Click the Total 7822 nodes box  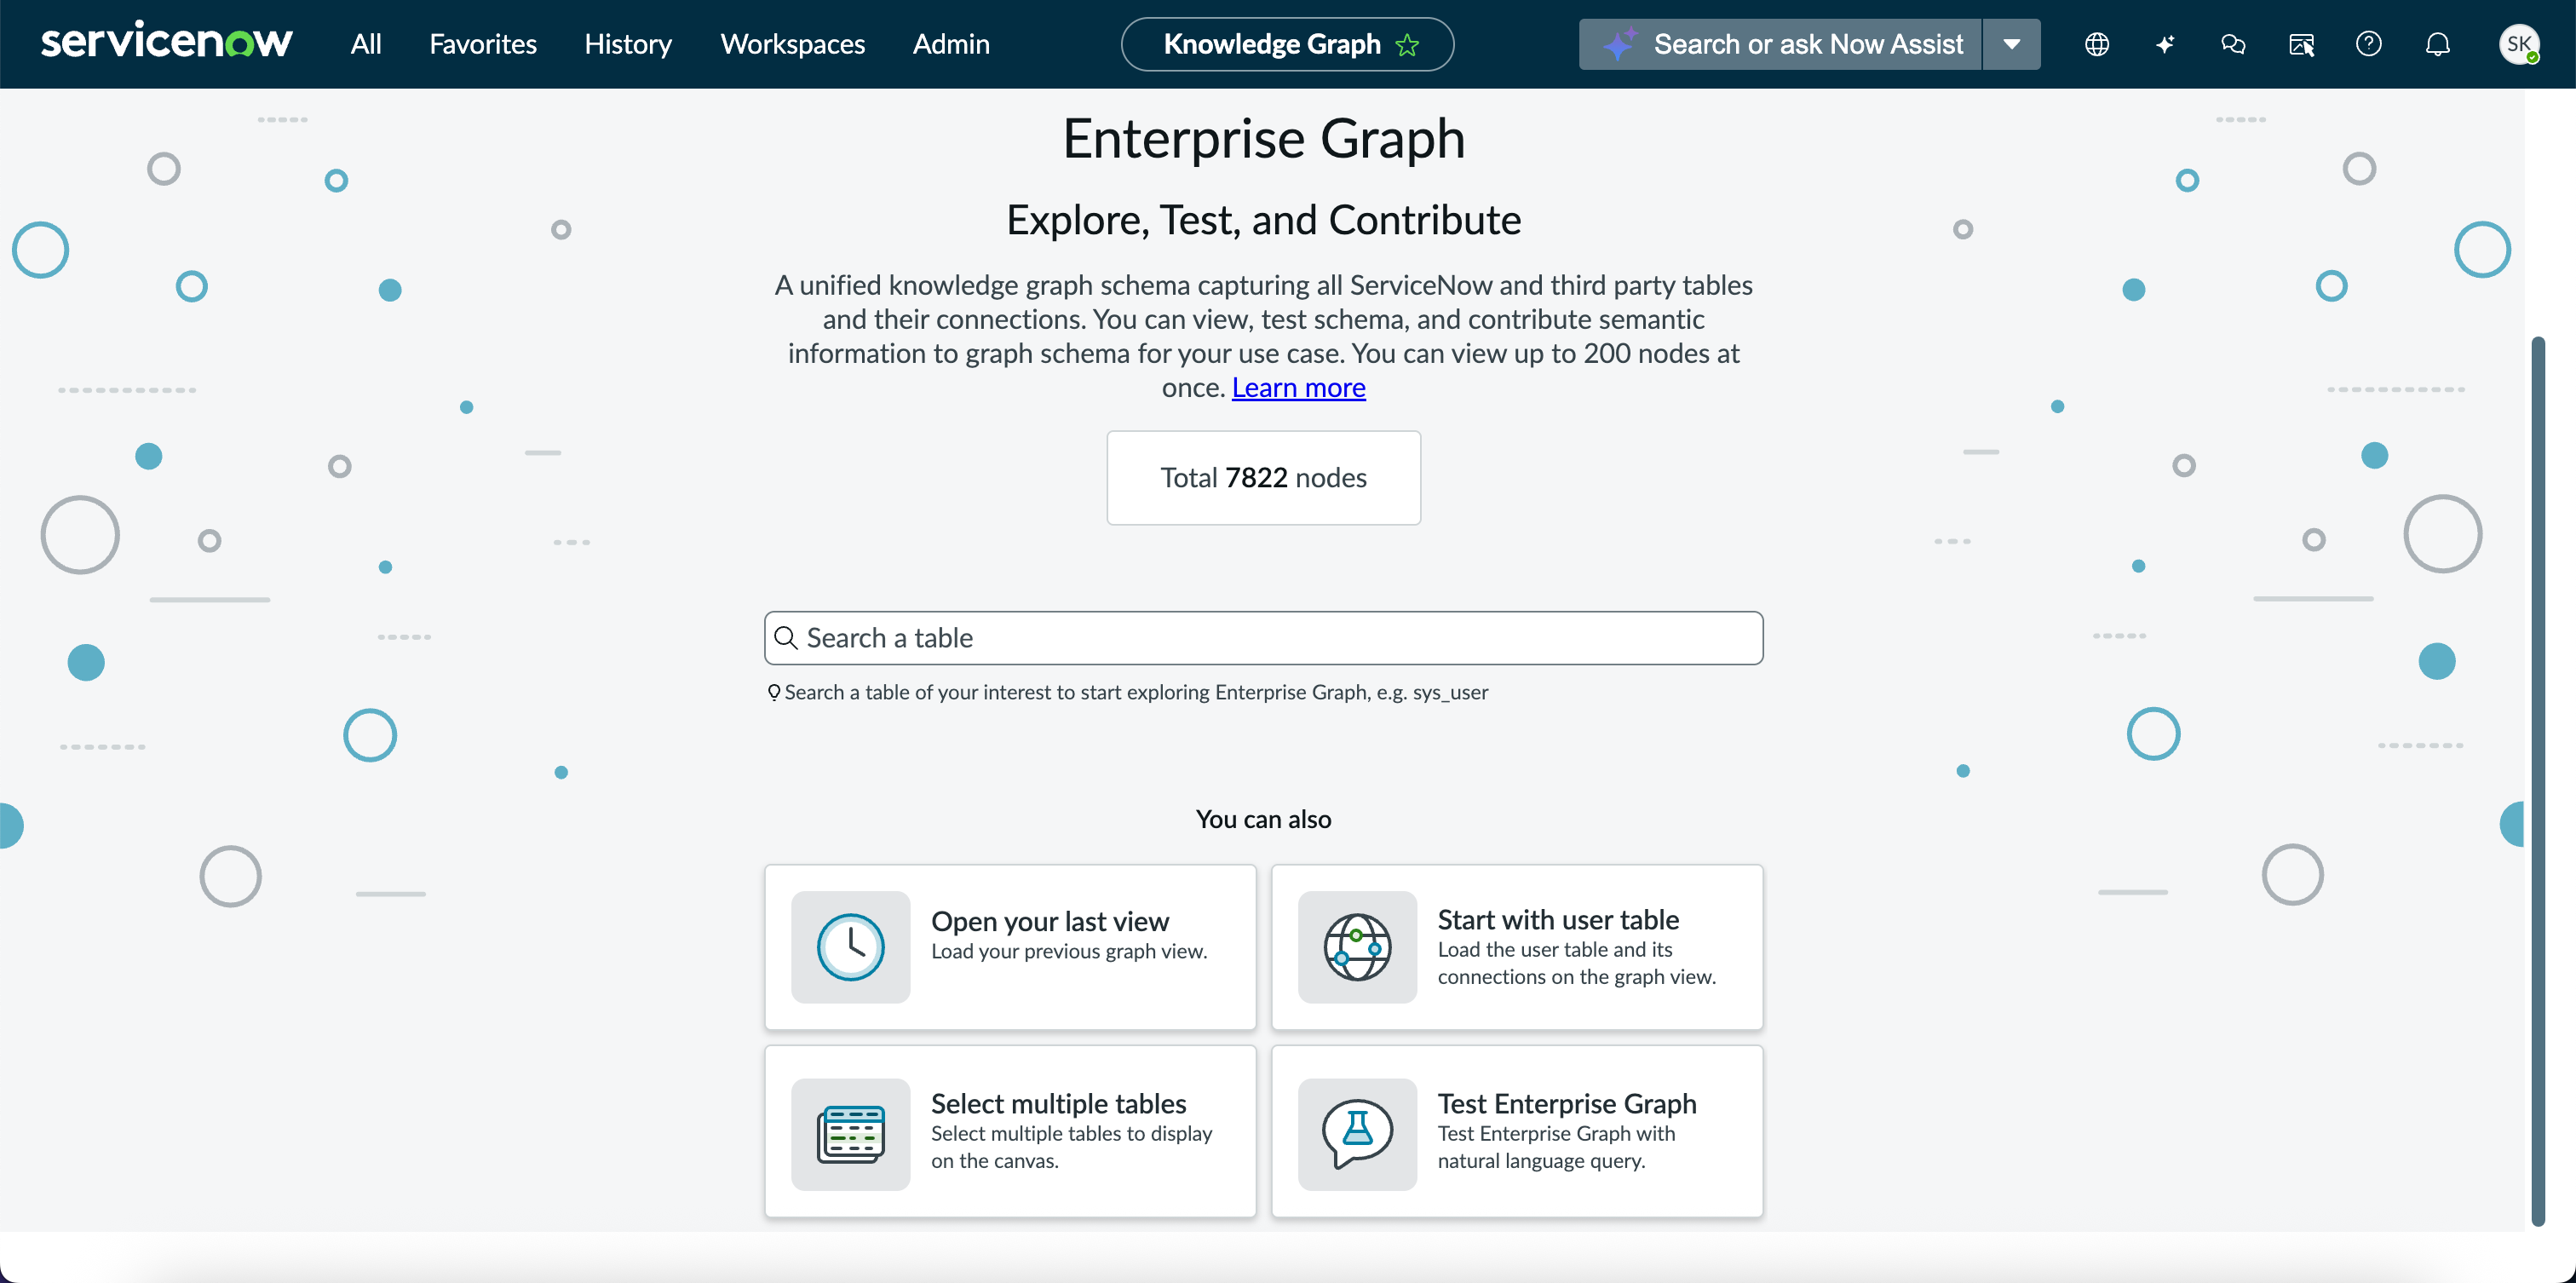tap(1263, 478)
